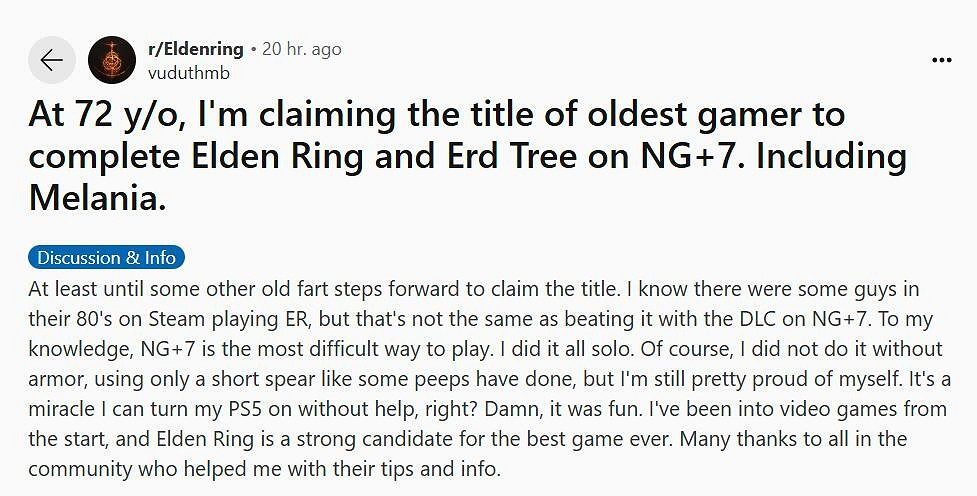The height and width of the screenshot is (496, 977).
Task: Open the three-dot post options menu
Action: click(x=941, y=60)
